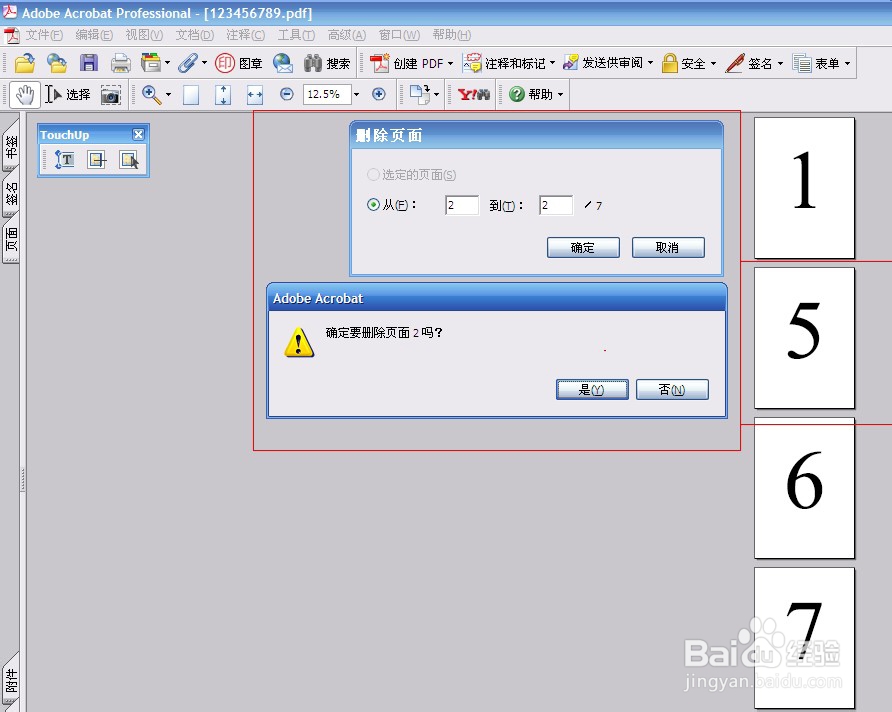Click the Print icon

coord(121,63)
